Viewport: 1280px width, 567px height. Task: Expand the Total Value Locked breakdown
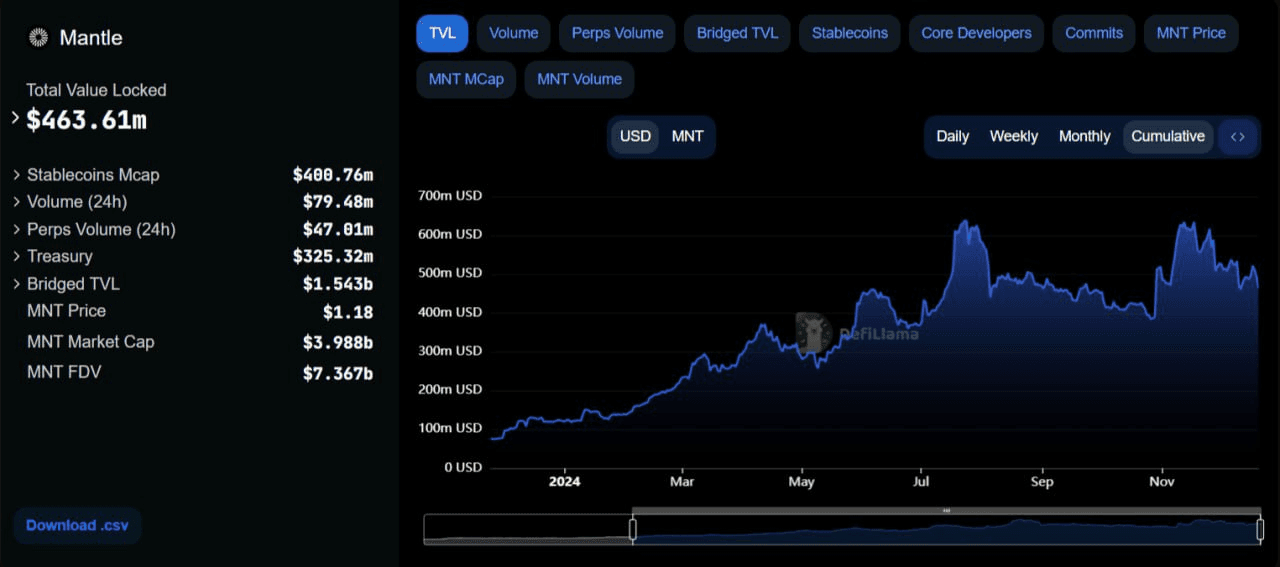15,118
